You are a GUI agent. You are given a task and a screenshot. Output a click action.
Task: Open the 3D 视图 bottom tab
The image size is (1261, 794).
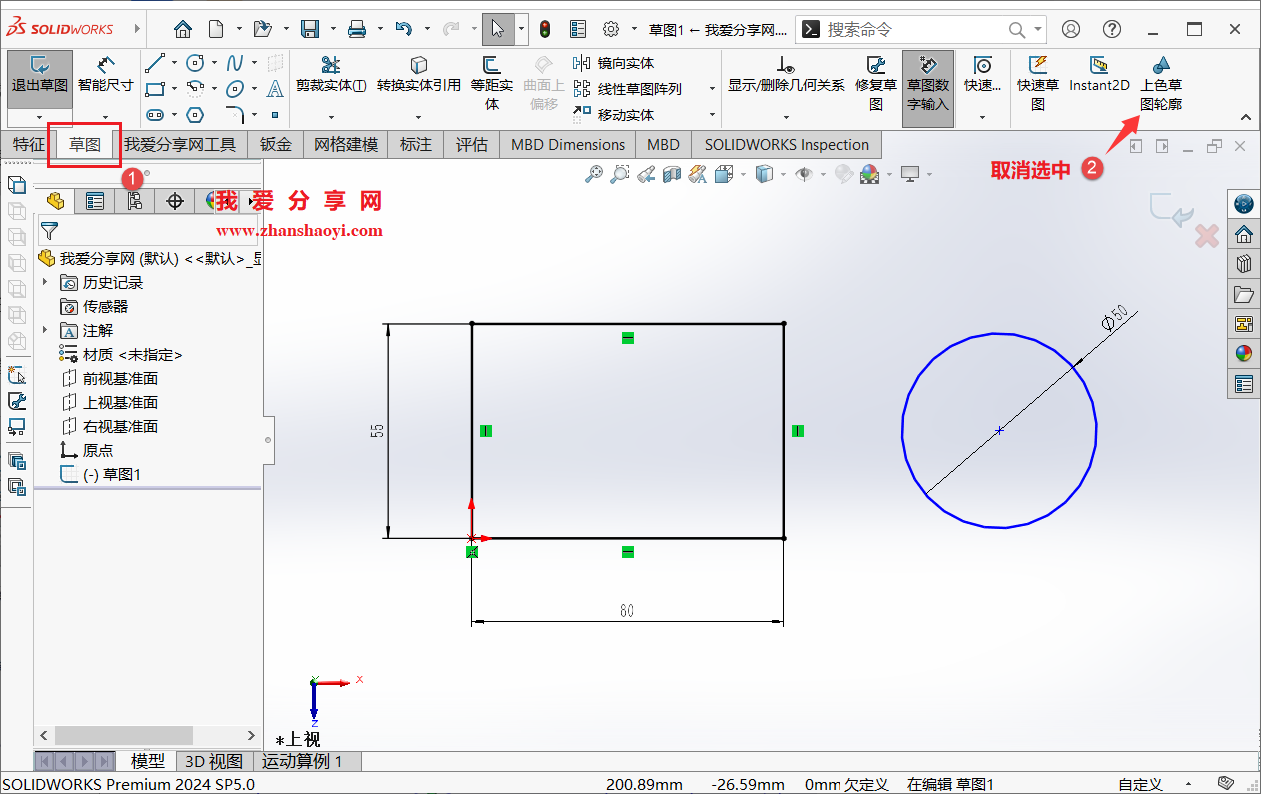pos(214,762)
